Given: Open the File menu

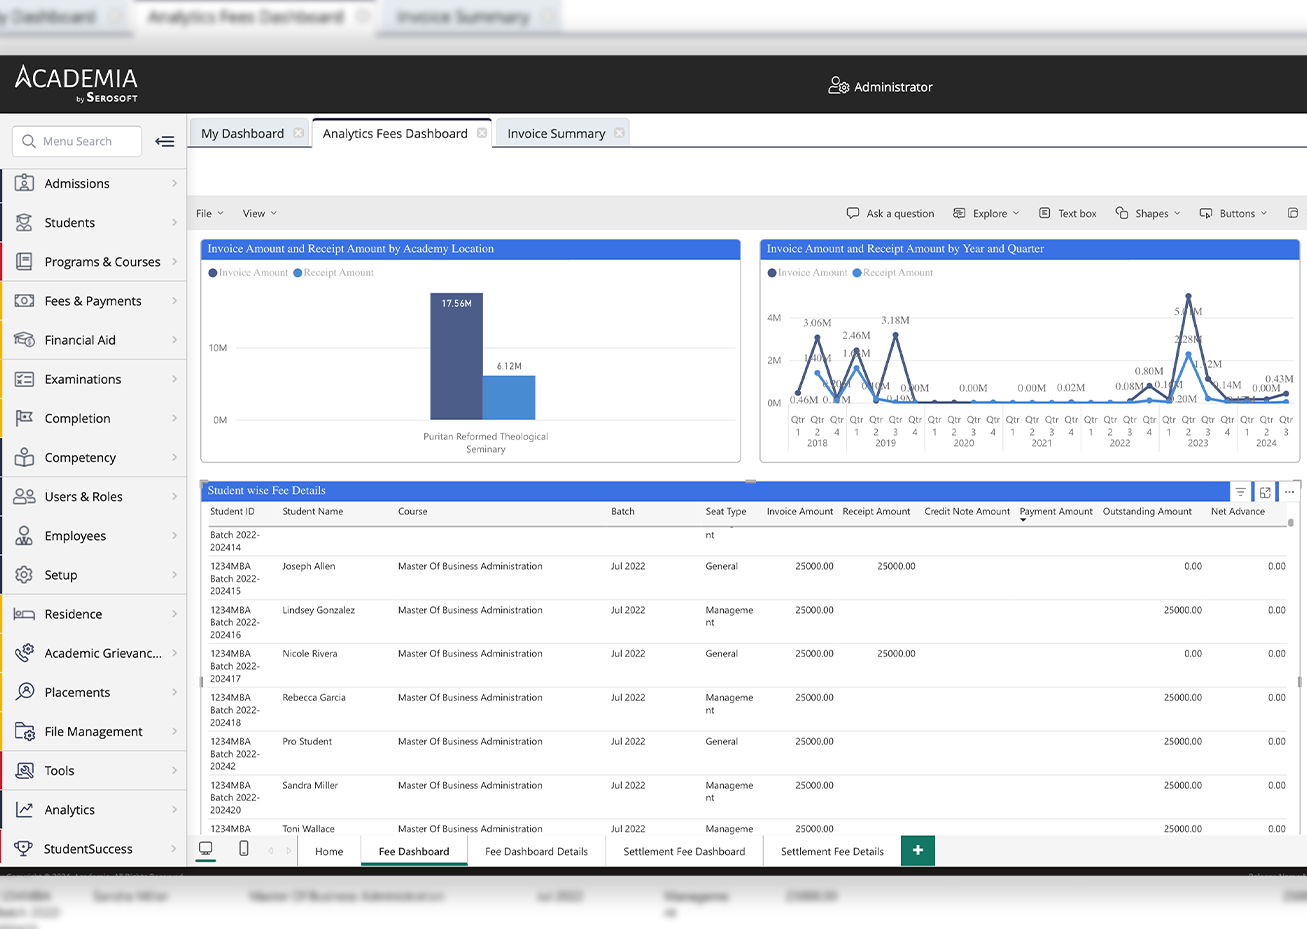Looking at the screenshot, I should tap(209, 213).
